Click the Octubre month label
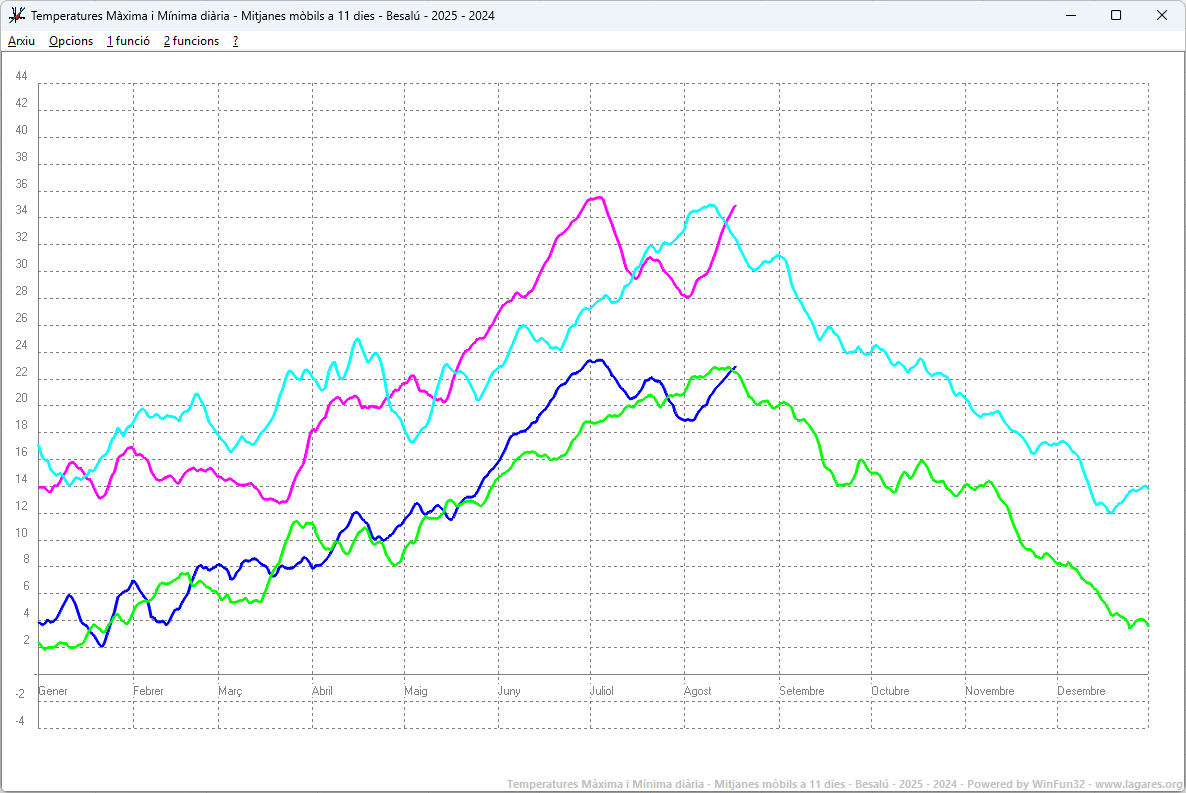This screenshot has width=1186, height=793. (x=890, y=691)
